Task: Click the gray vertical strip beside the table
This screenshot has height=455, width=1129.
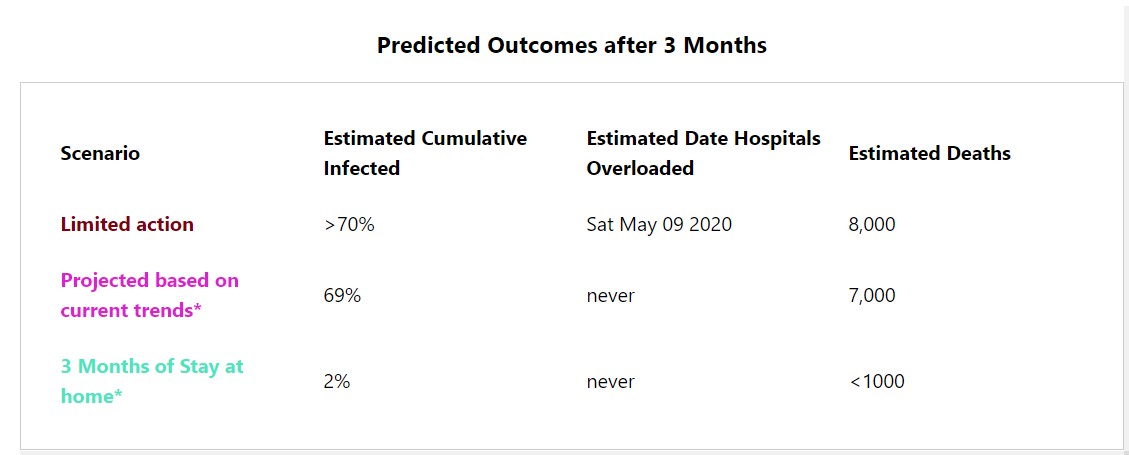Action: click(x=1126, y=250)
